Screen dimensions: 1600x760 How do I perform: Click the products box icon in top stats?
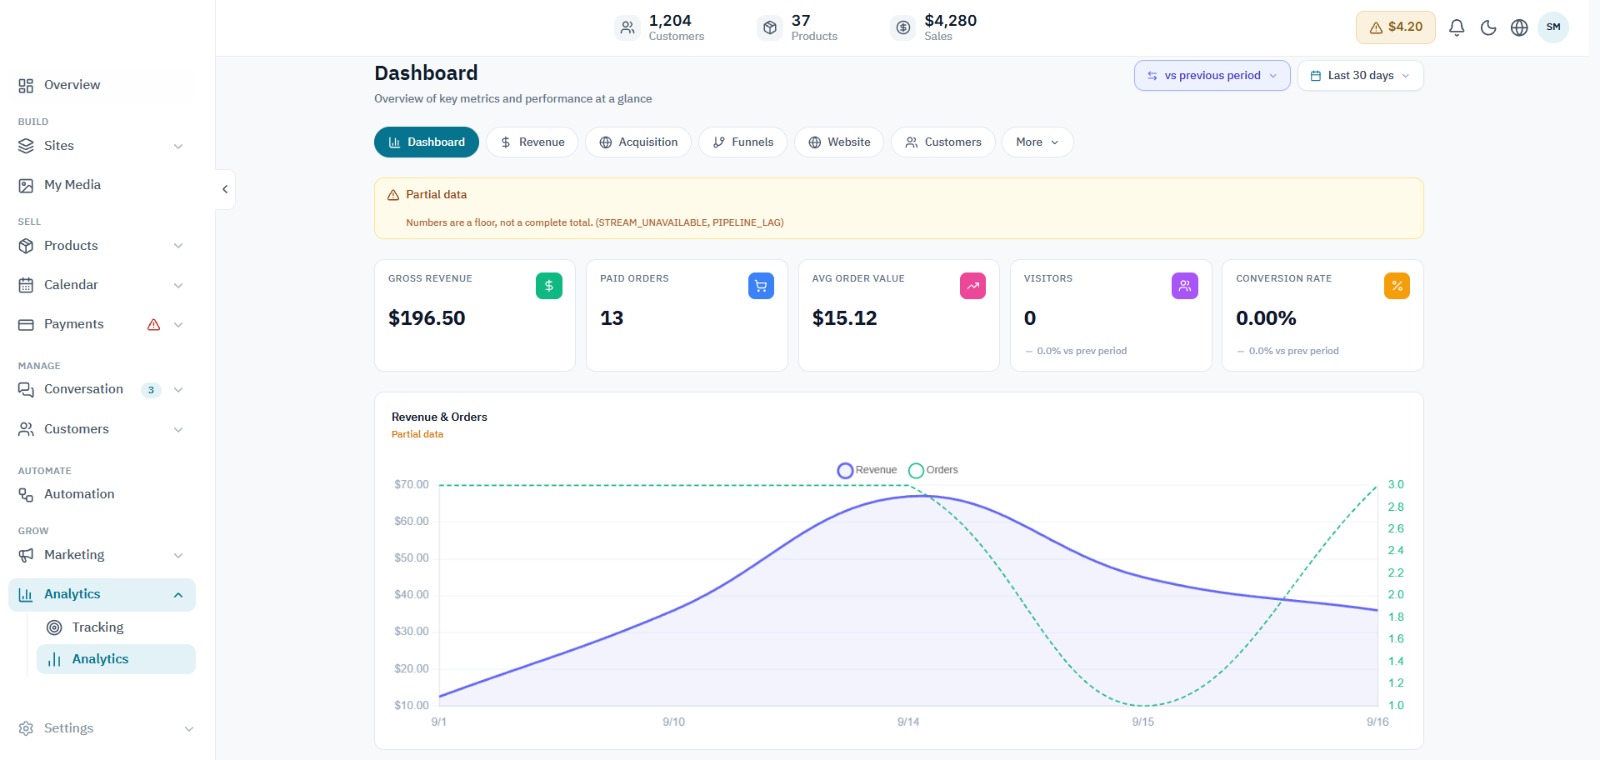point(769,28)
